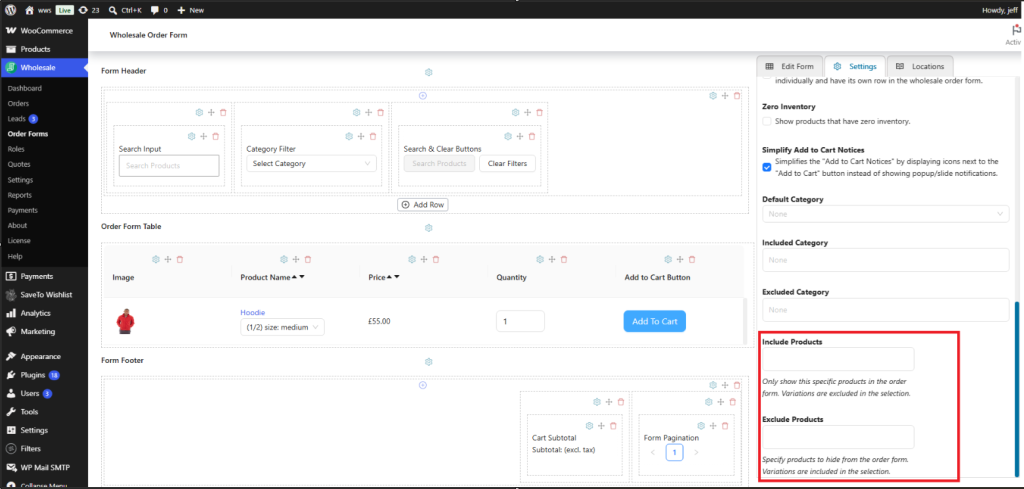Click the WordPress logo icon in the admin bar
Screen dimensions: 1024x489
pyautogui.click(x=10, y=10)
